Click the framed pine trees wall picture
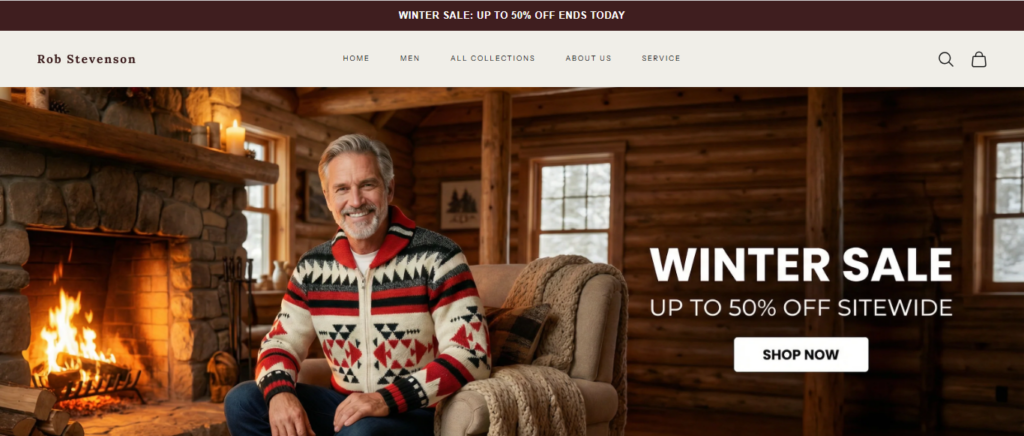The image size is (1024, 436). click(x=460, y=204)
